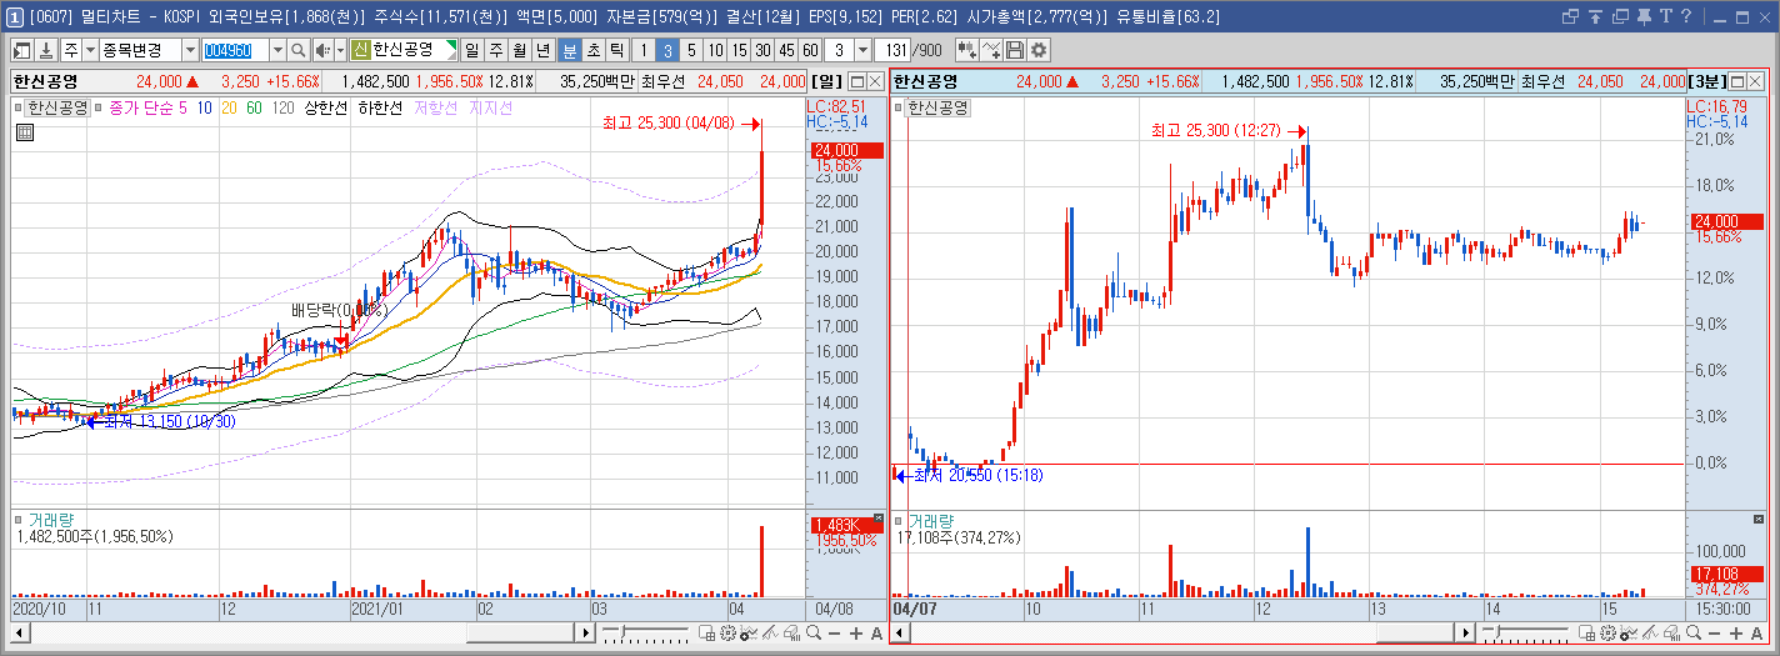The width and height of the screenshot is (1780, 656).
Task: Click the gear icon below 3-minute chart
Action: coord(1608,633)
